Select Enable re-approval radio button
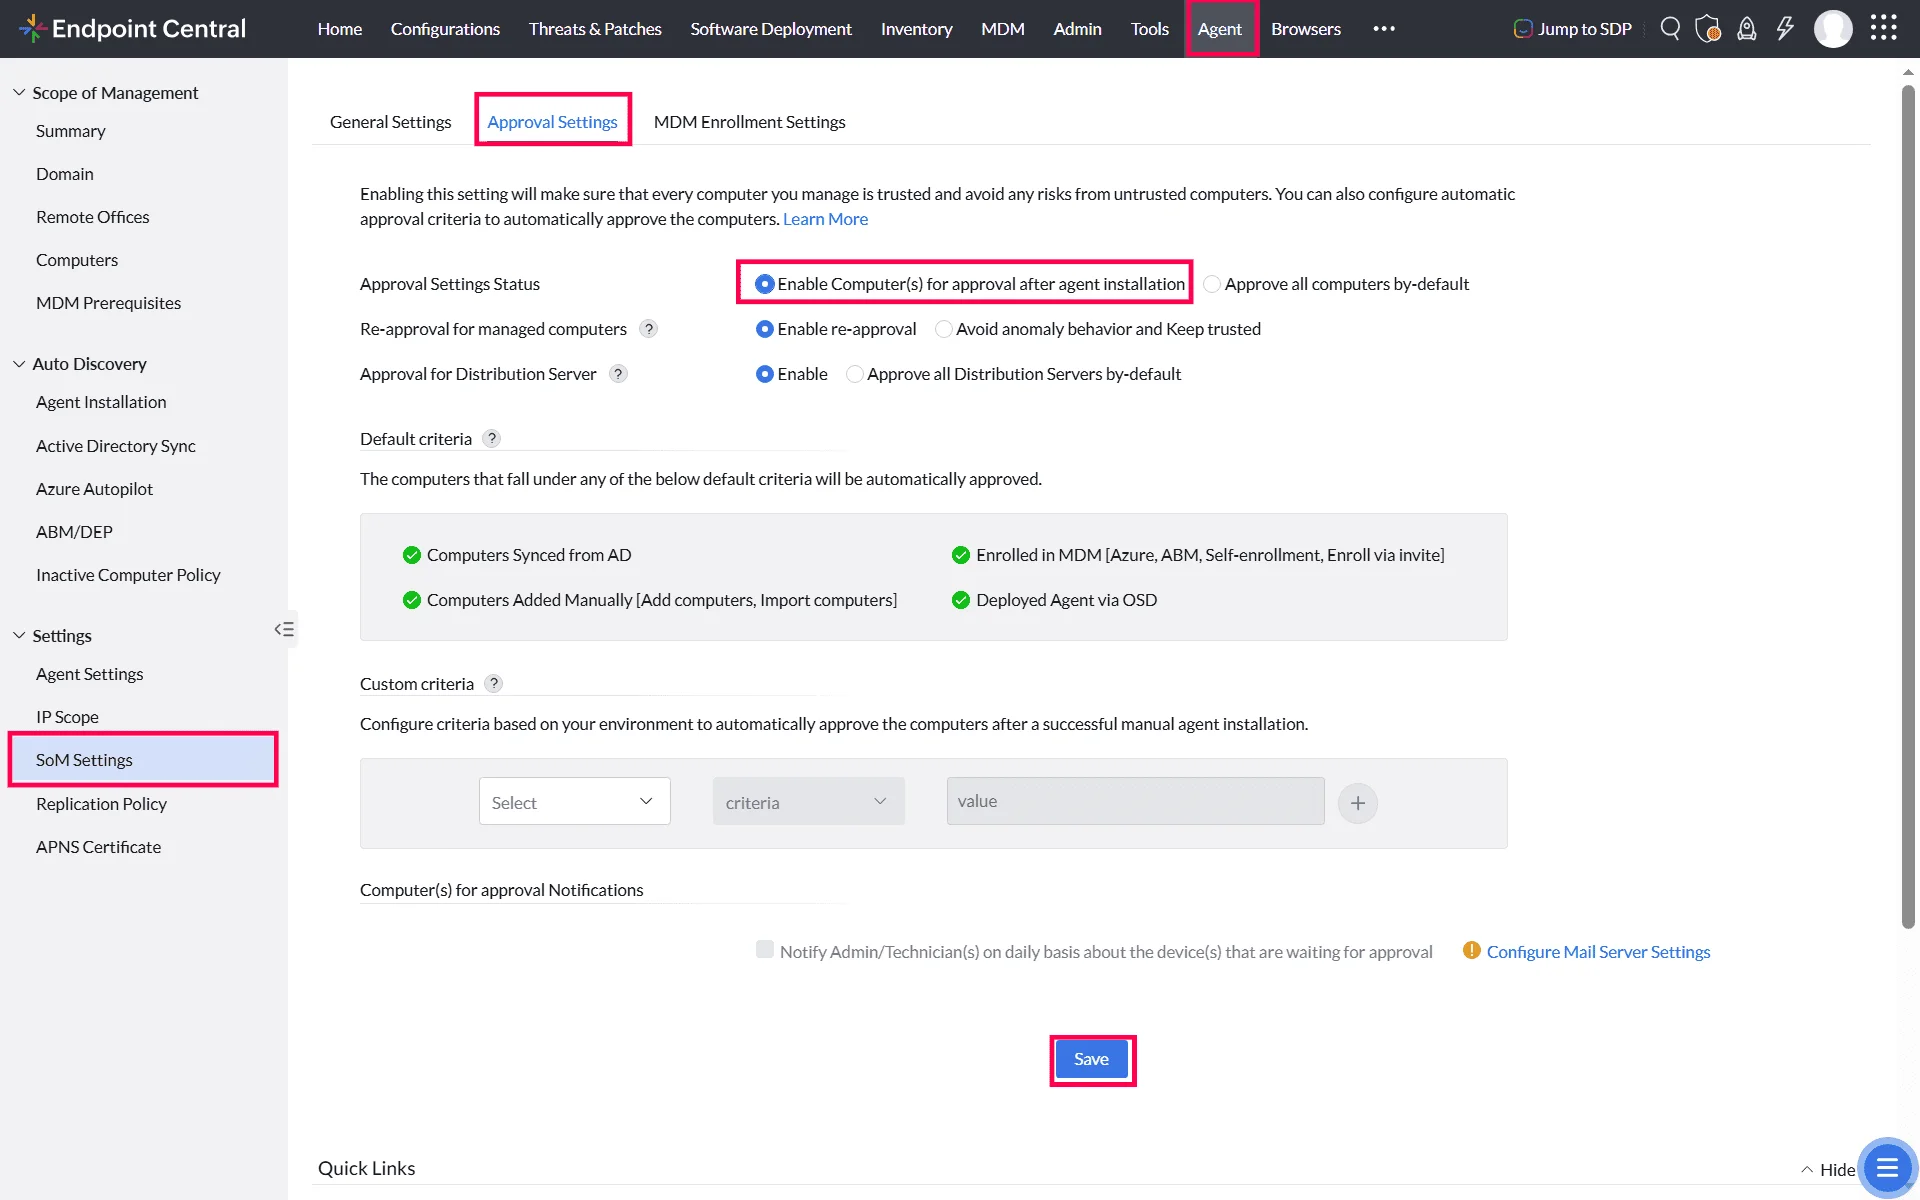The height and width of the screenshot is (1200, 1920). point(765,329)
